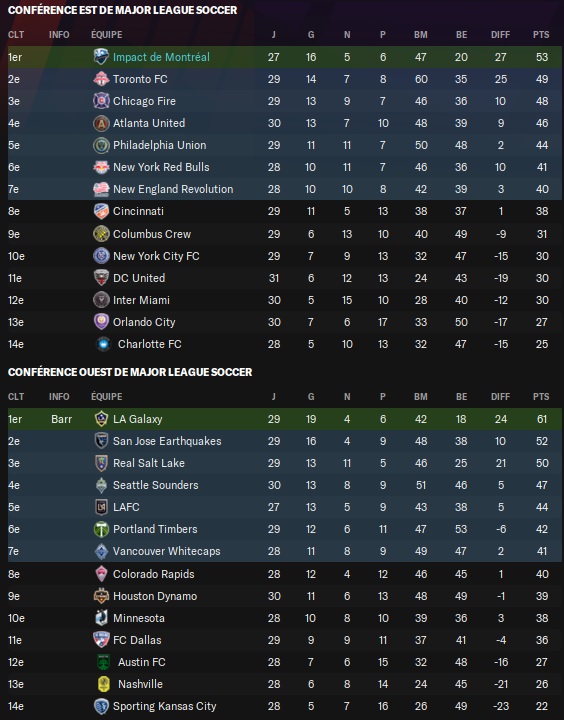Image resolution: width=564 pixels, height=720 pixels.
Task: Click the Orlando City crest icon
Action: (101, 322)
